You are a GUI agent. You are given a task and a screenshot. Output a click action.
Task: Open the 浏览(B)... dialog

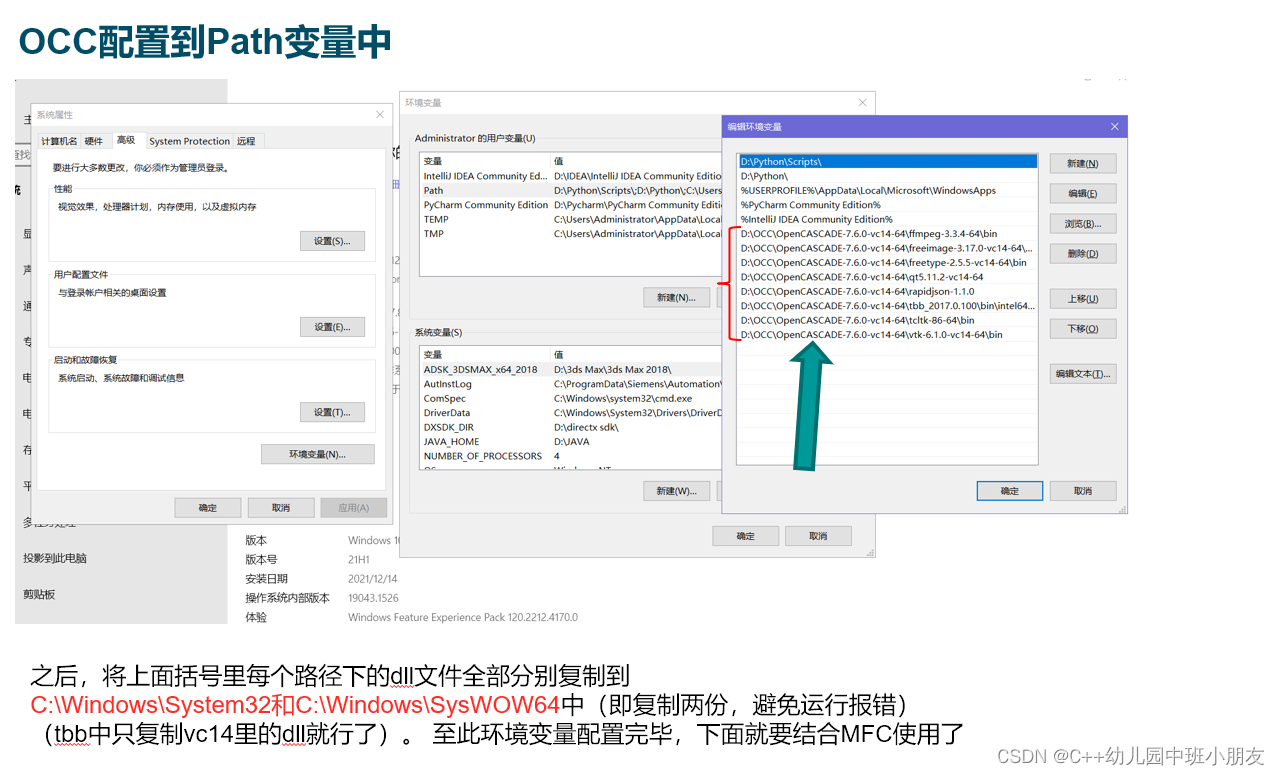click(x=1082, y=222)
